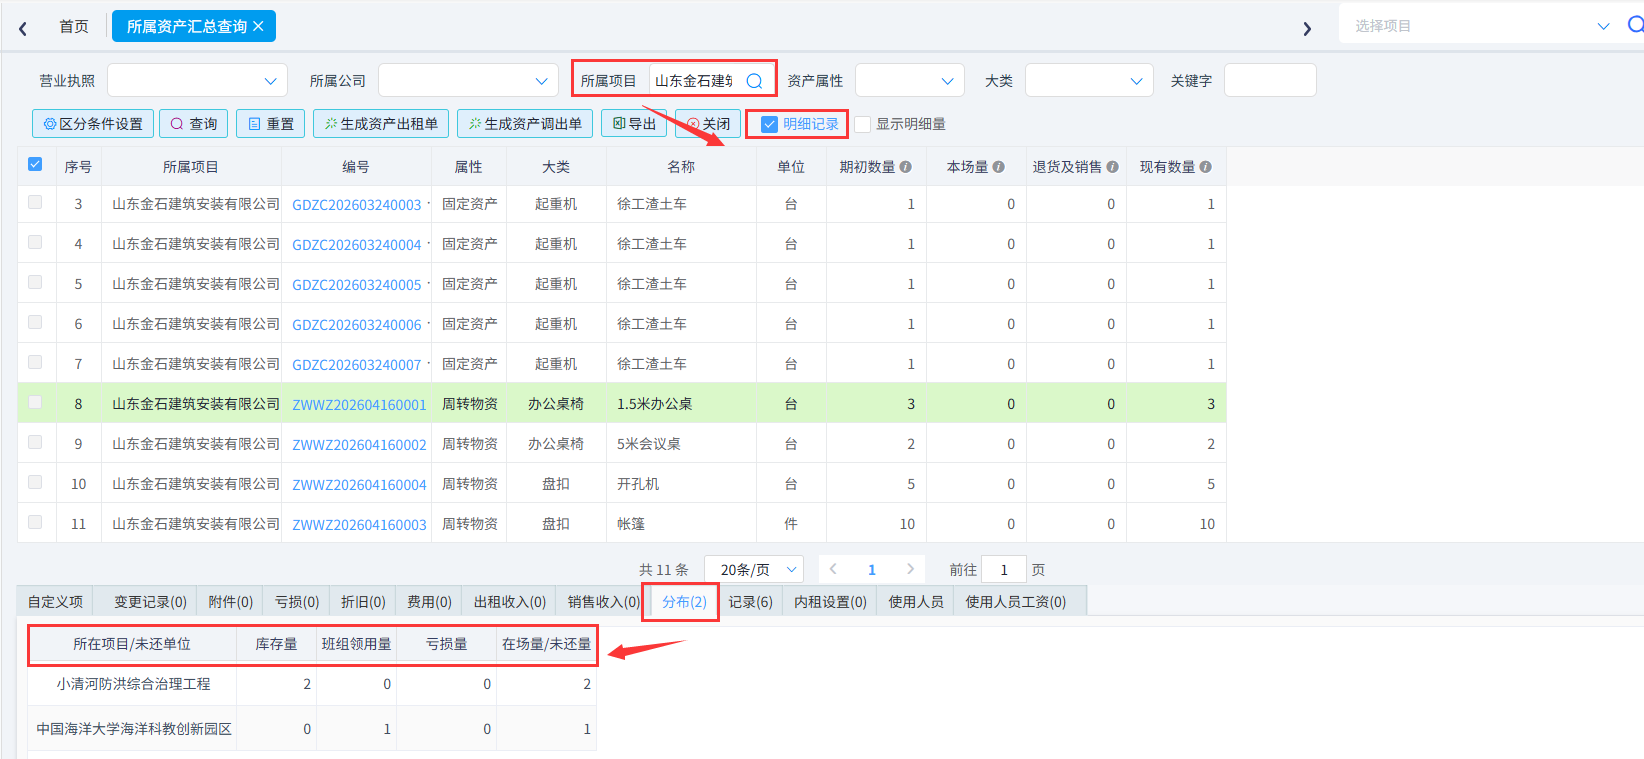Check the row 8 checkbox
The height and width of the screenshot is (759, 1644).
pos(35,402)
